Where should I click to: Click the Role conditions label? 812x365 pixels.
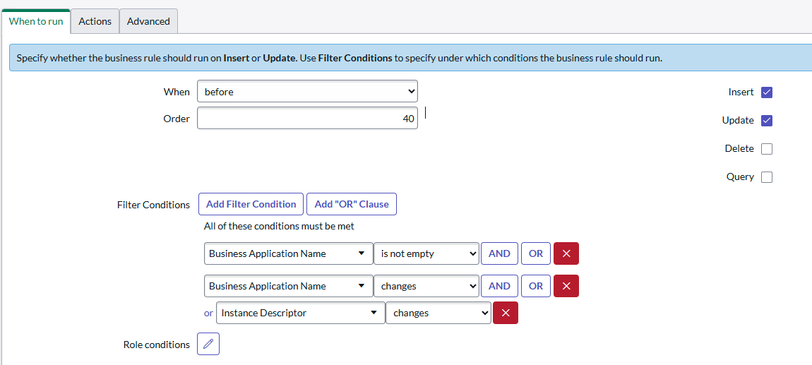coord(156,344)
